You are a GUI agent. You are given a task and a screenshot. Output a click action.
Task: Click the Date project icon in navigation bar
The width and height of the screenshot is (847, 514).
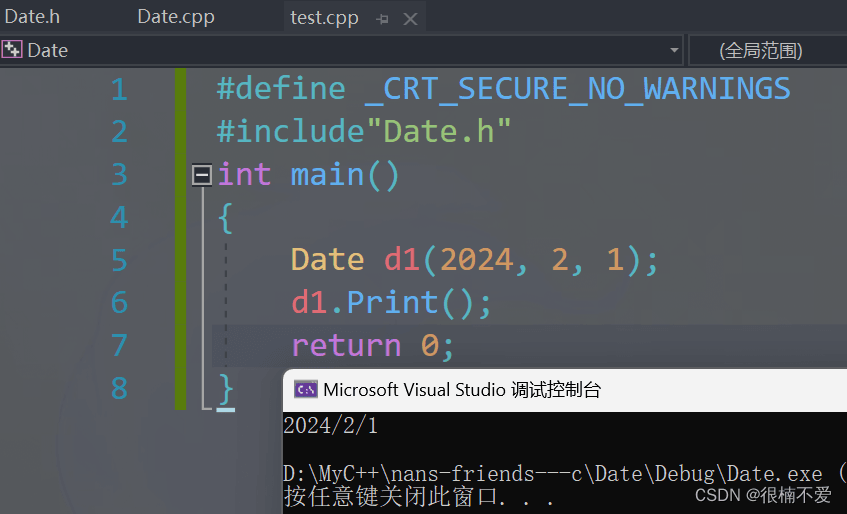pos(12,49)
